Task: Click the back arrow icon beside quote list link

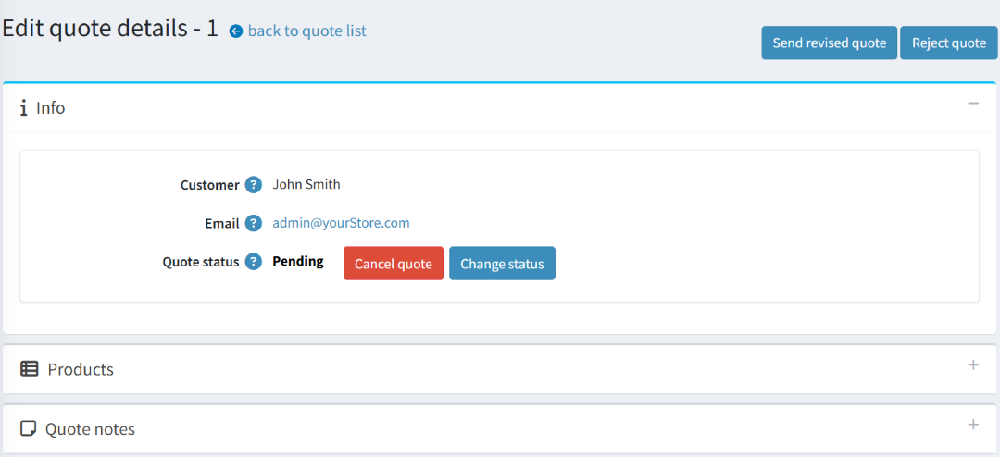Action: coord(236,31)
